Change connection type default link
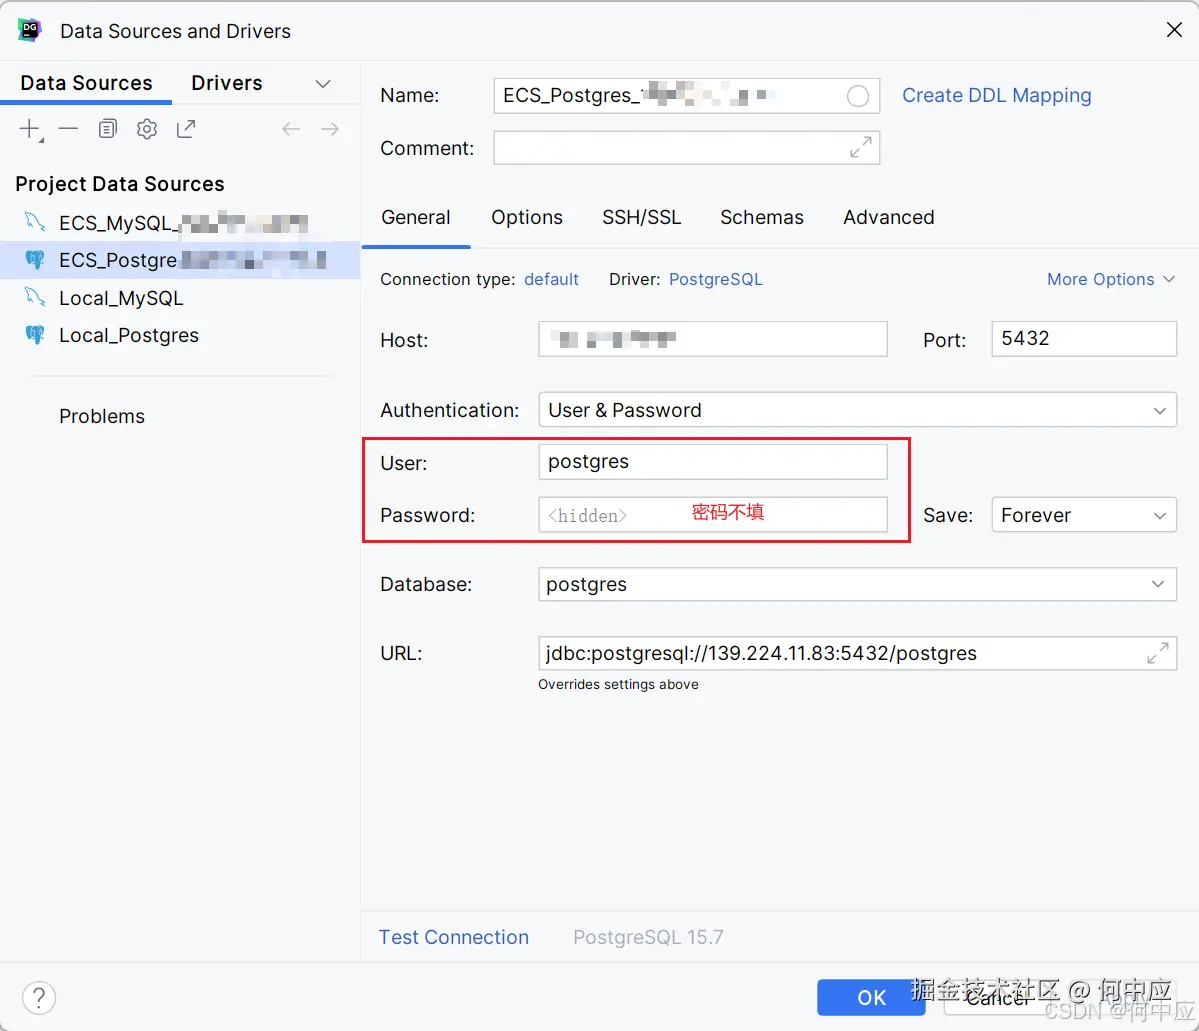Screen dimensions: 1199x1031 [551, 279]
